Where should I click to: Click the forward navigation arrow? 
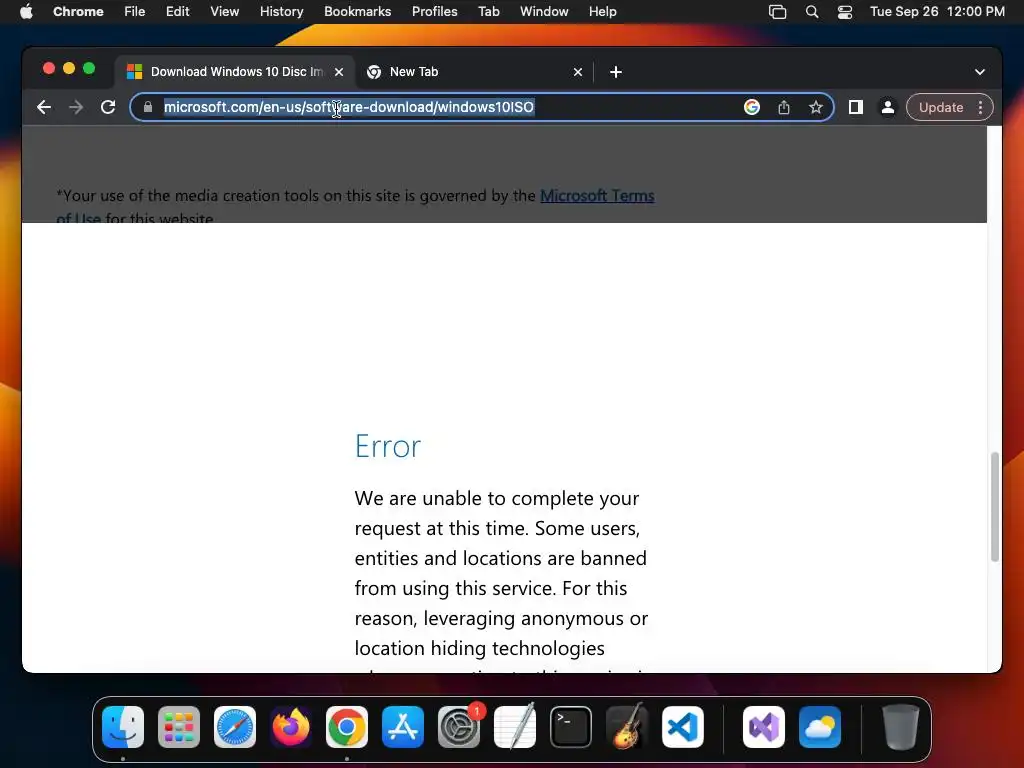[x=76, y=107]
